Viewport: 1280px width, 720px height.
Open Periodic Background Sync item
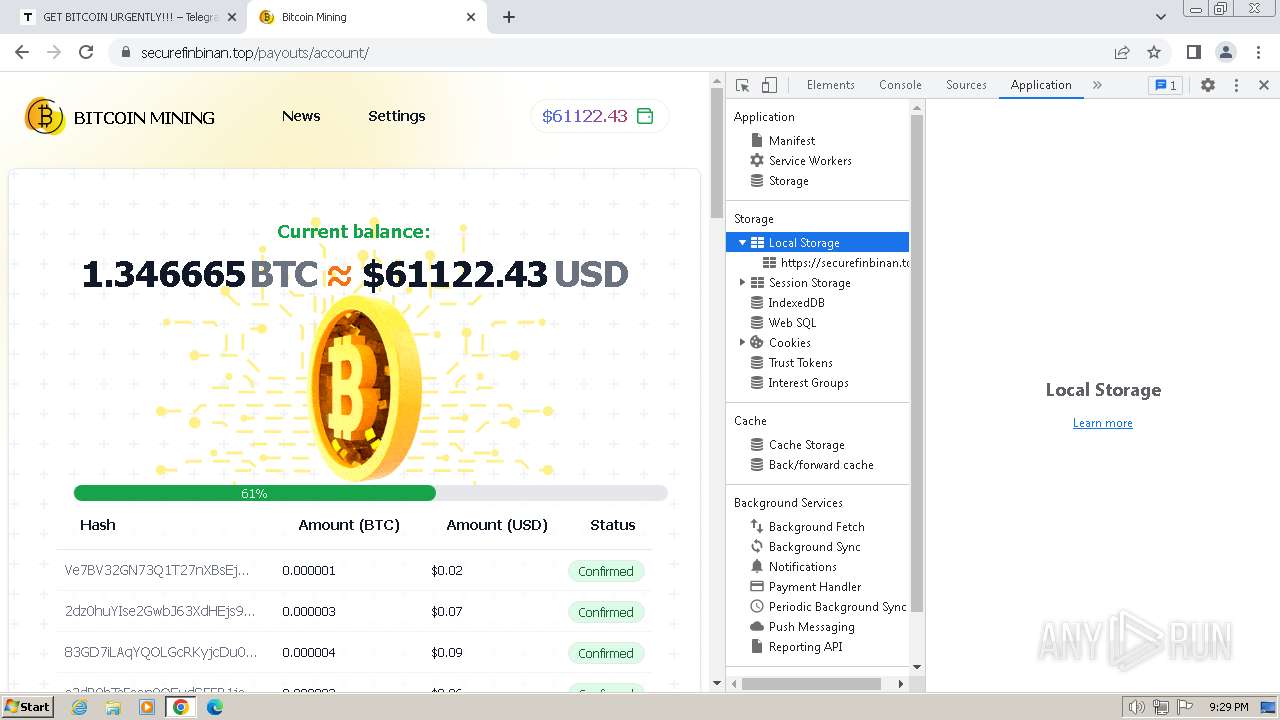(837, 607)
